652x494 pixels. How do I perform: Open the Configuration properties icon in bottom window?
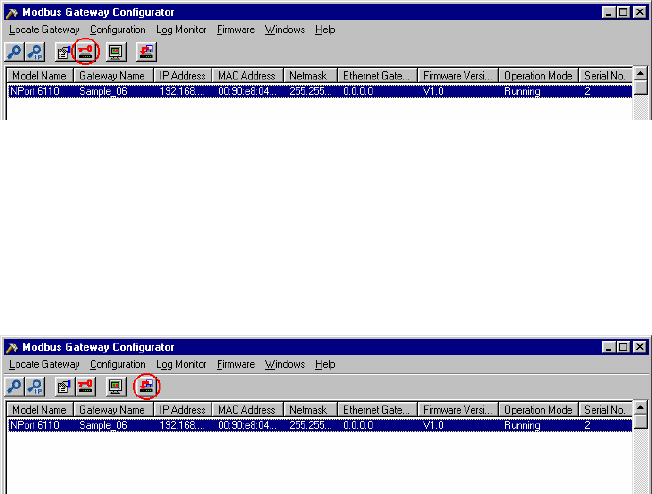click(64, 387)
